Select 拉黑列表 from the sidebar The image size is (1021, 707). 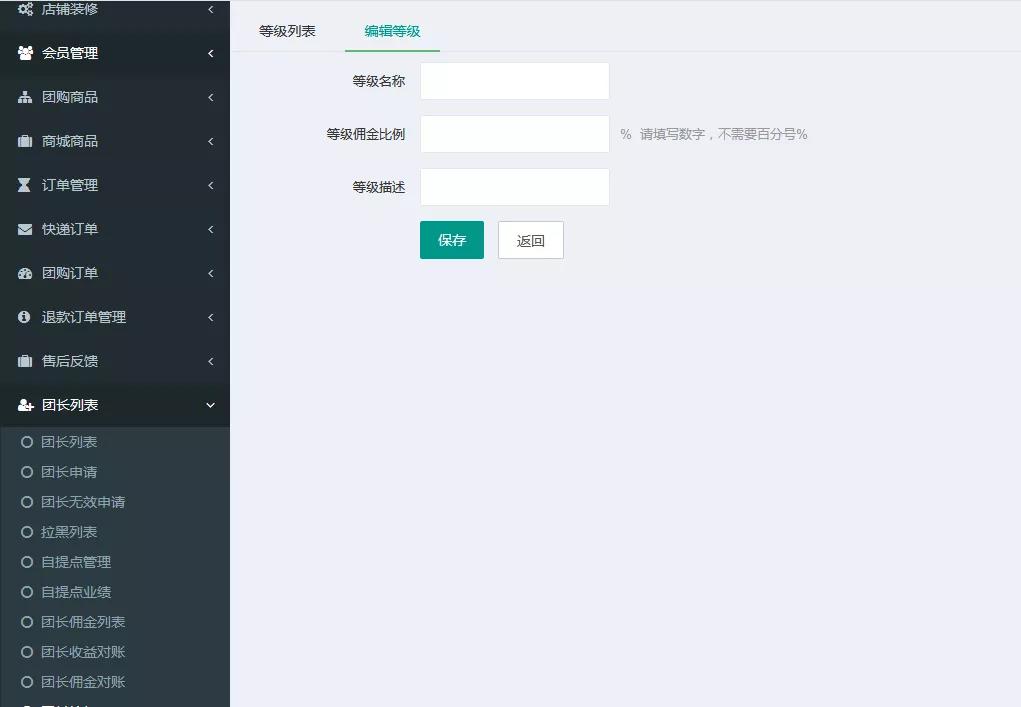coord(70,531)
